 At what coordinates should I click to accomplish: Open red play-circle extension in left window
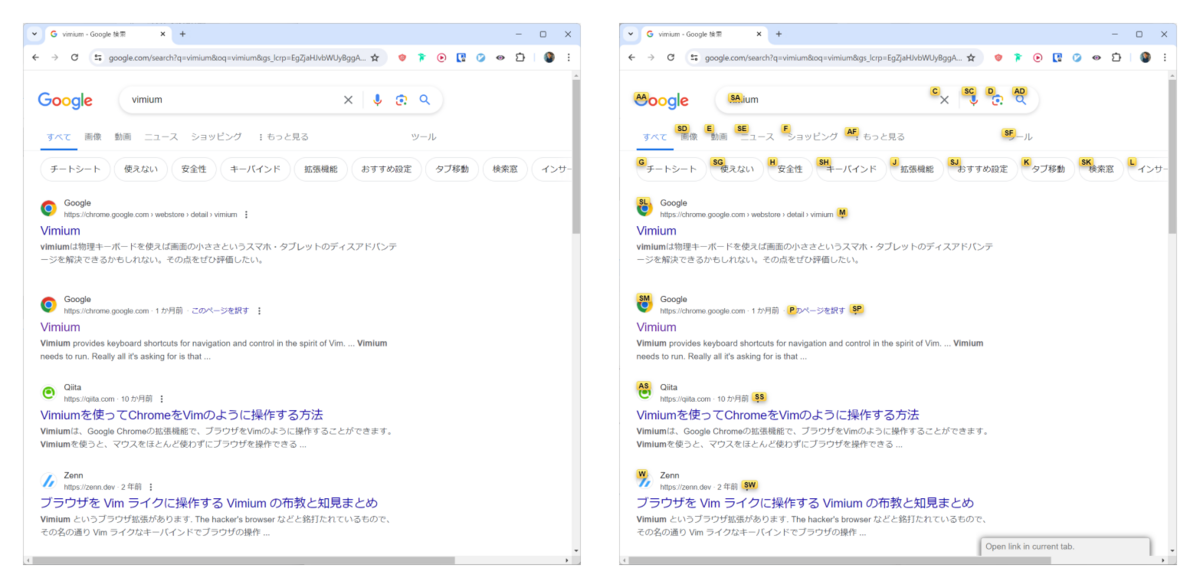(x=442, y=58)
